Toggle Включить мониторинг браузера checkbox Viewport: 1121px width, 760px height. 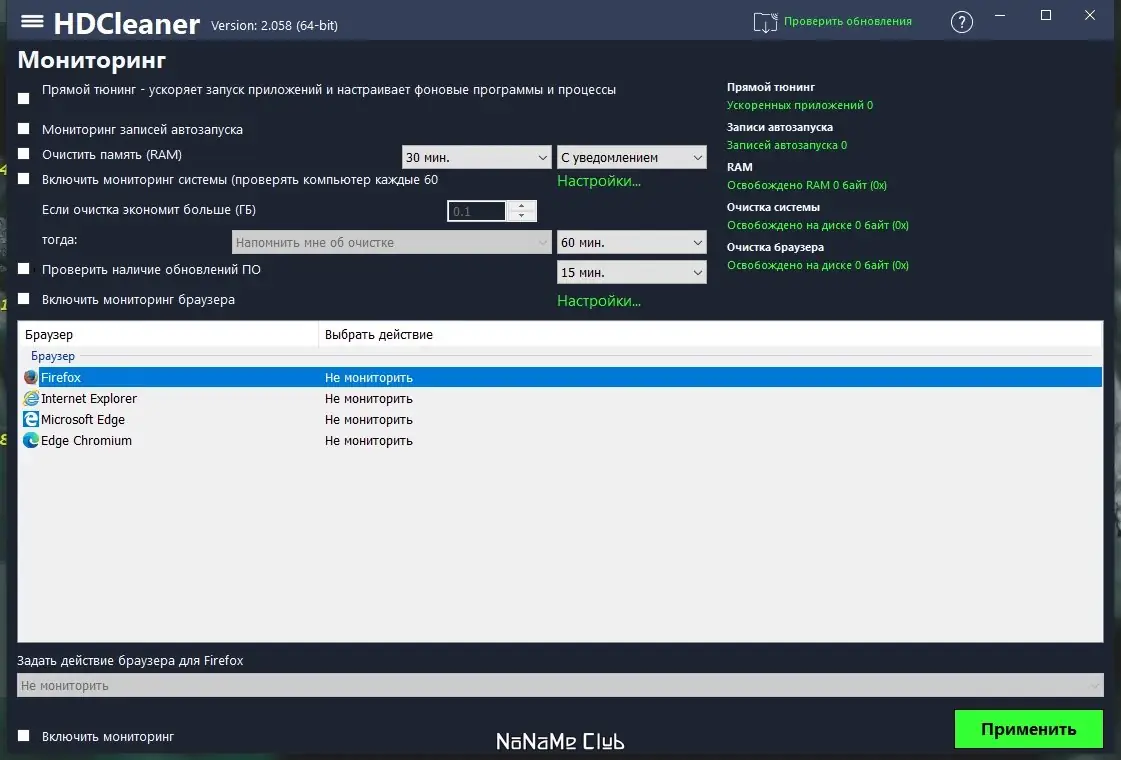point(24,299)
